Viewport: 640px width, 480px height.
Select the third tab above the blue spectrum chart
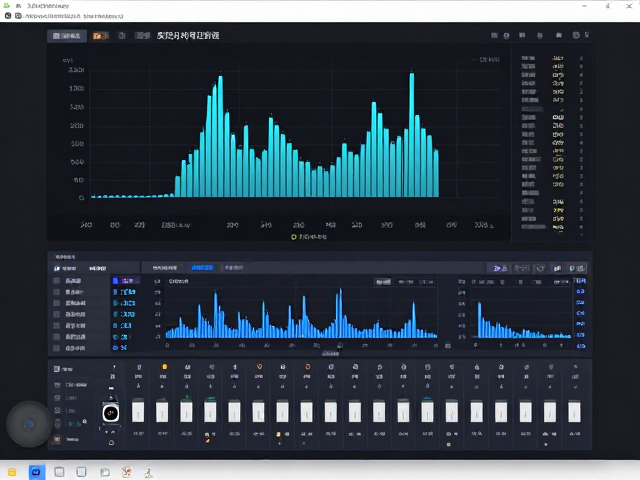233,268
